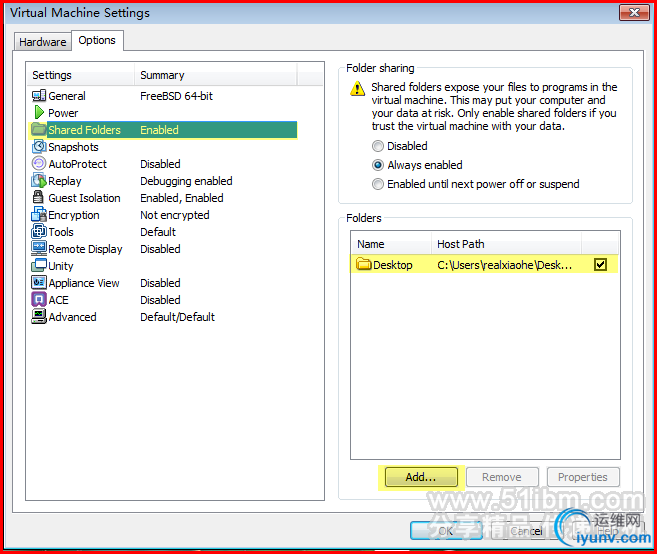657x554 pixels.
Task: Click the Name column header in Folders
Action: (391, 244)
